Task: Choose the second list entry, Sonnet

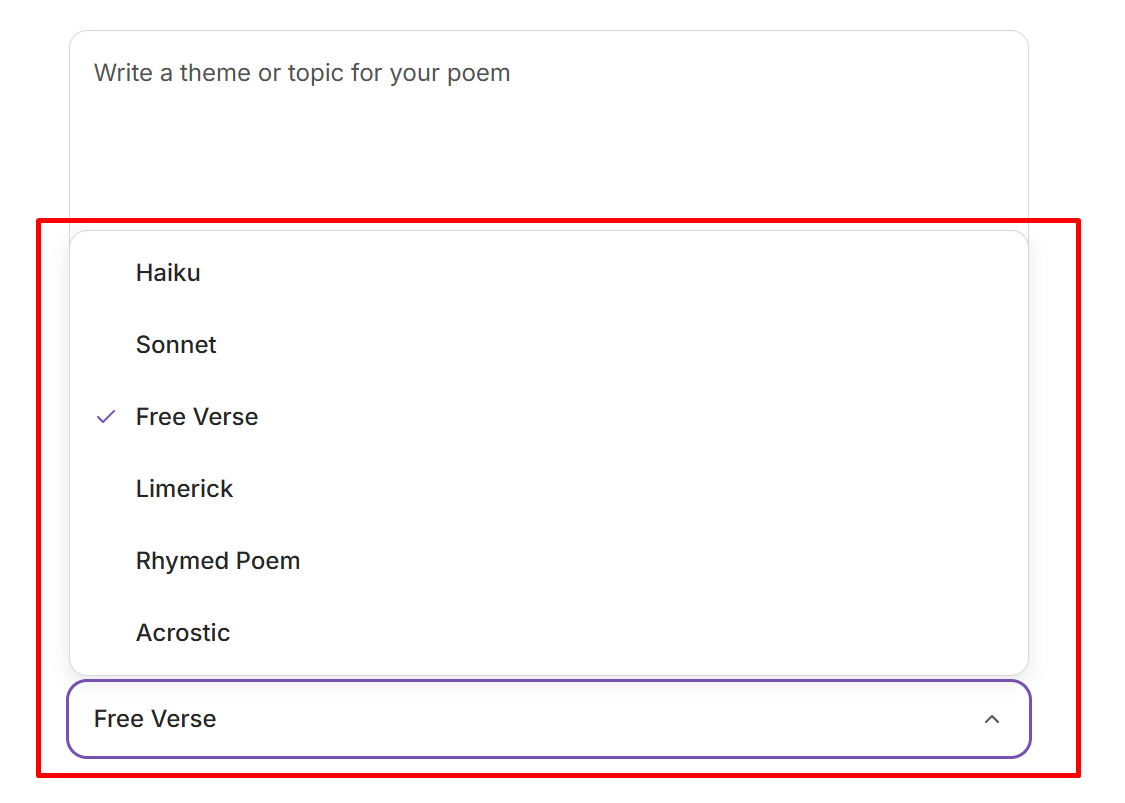Action: pos(176,344)
